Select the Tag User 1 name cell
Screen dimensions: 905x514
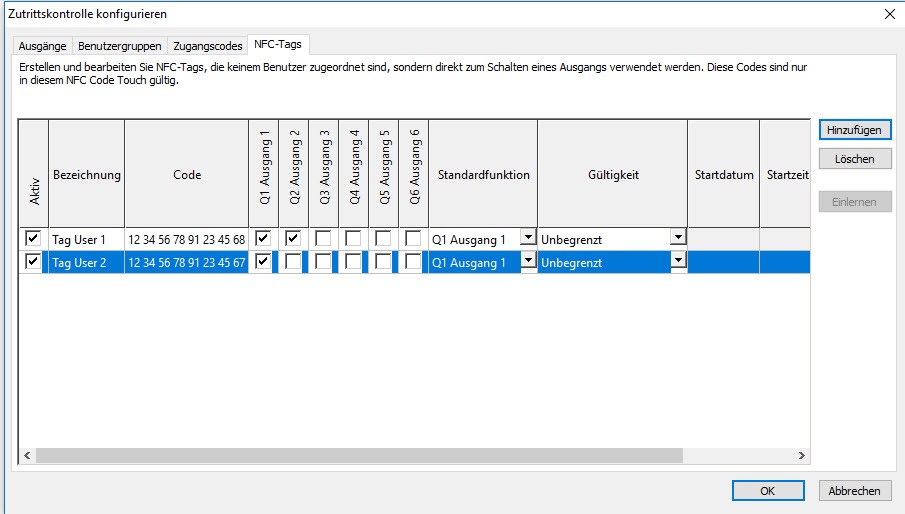[87, 239]
